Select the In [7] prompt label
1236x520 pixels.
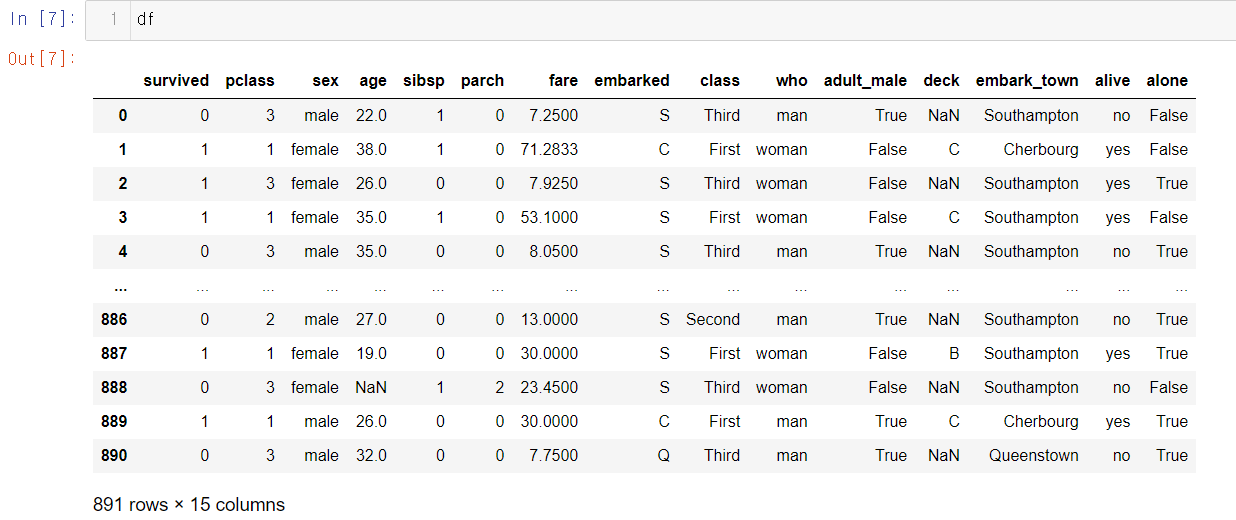[42, 19]
